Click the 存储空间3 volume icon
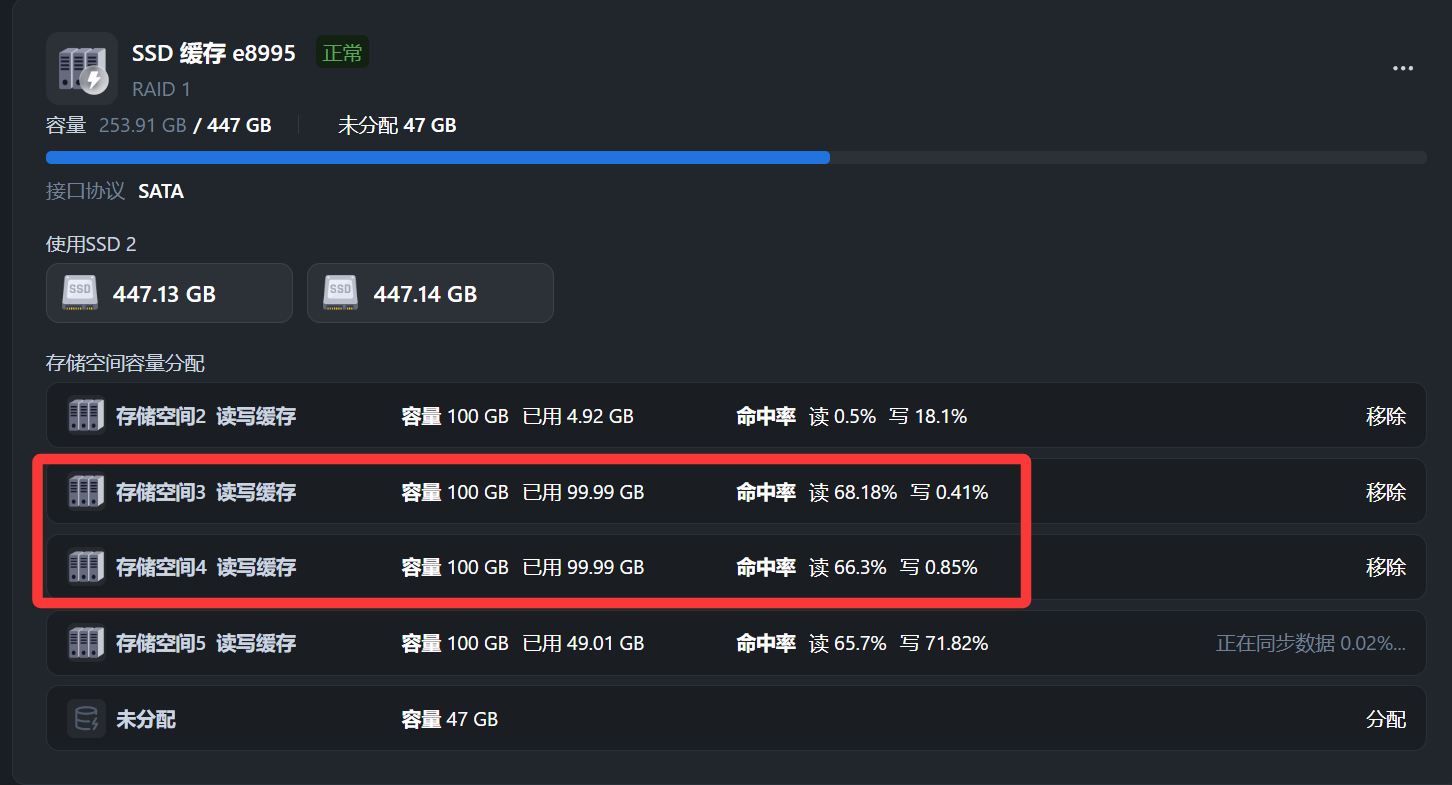Viewport: 1452px width, 785px height. [x=86, y=492]
